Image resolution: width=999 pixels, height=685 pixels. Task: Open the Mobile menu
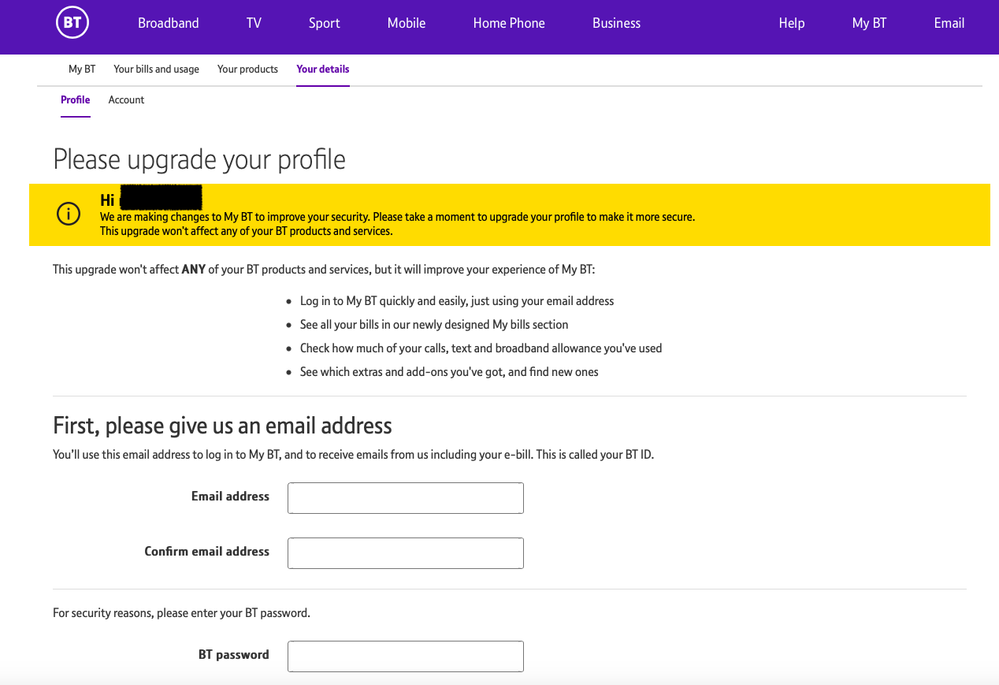pyautogui.click(x=406, y=23)
